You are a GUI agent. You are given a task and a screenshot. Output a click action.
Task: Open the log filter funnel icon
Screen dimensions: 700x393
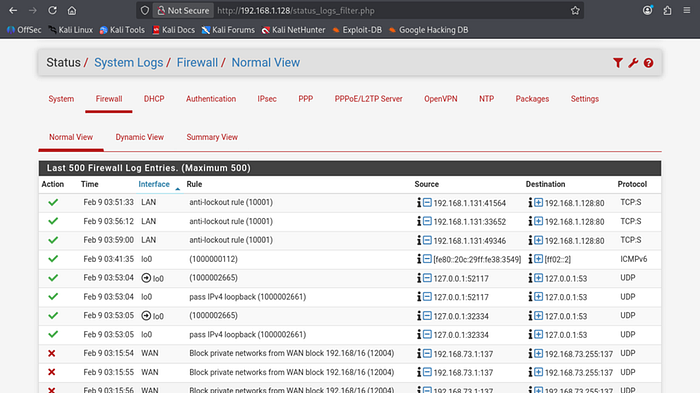click(x=618, y=63)
